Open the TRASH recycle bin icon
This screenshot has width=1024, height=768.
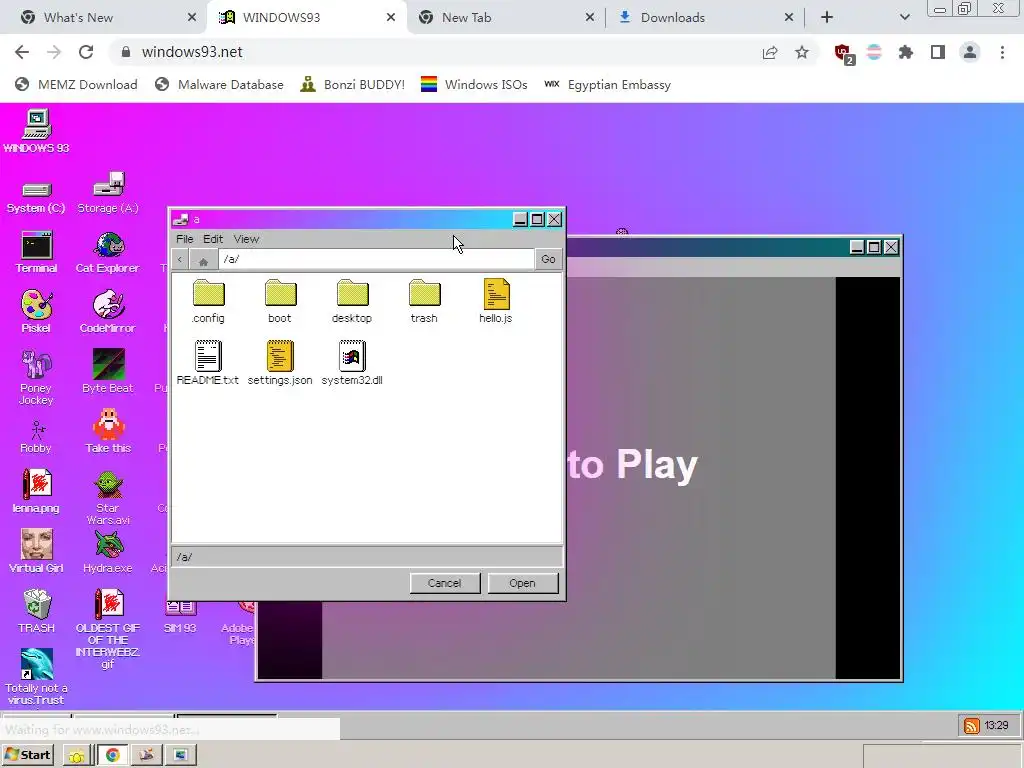point(36,611)
